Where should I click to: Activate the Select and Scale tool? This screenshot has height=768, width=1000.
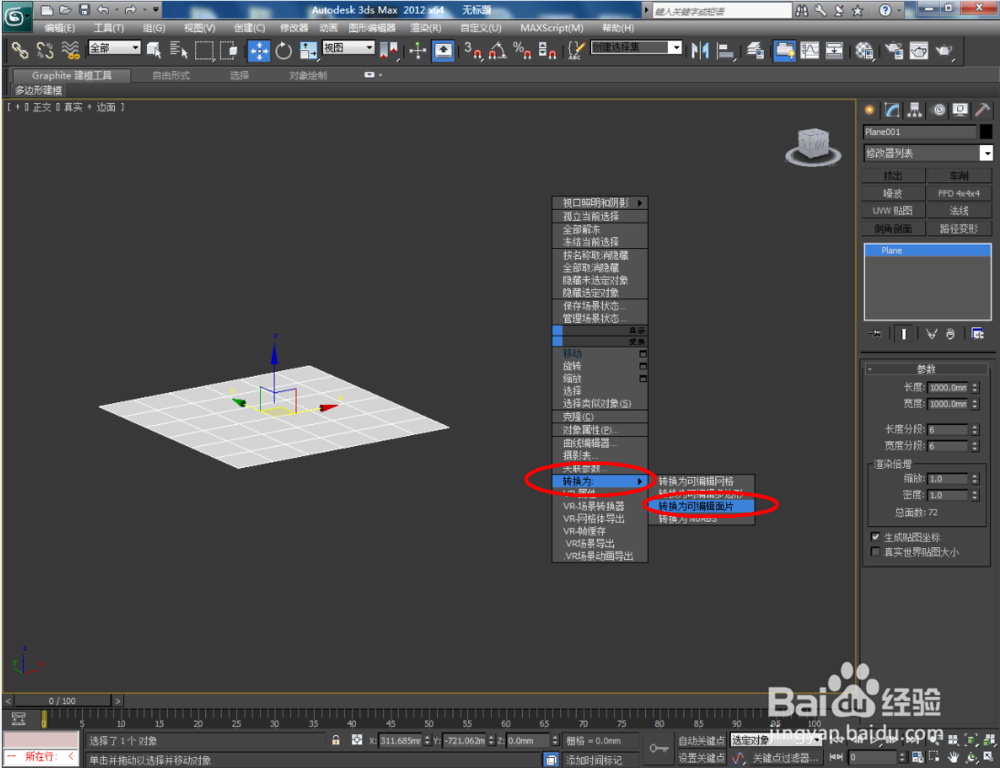(x=309, y=51)
